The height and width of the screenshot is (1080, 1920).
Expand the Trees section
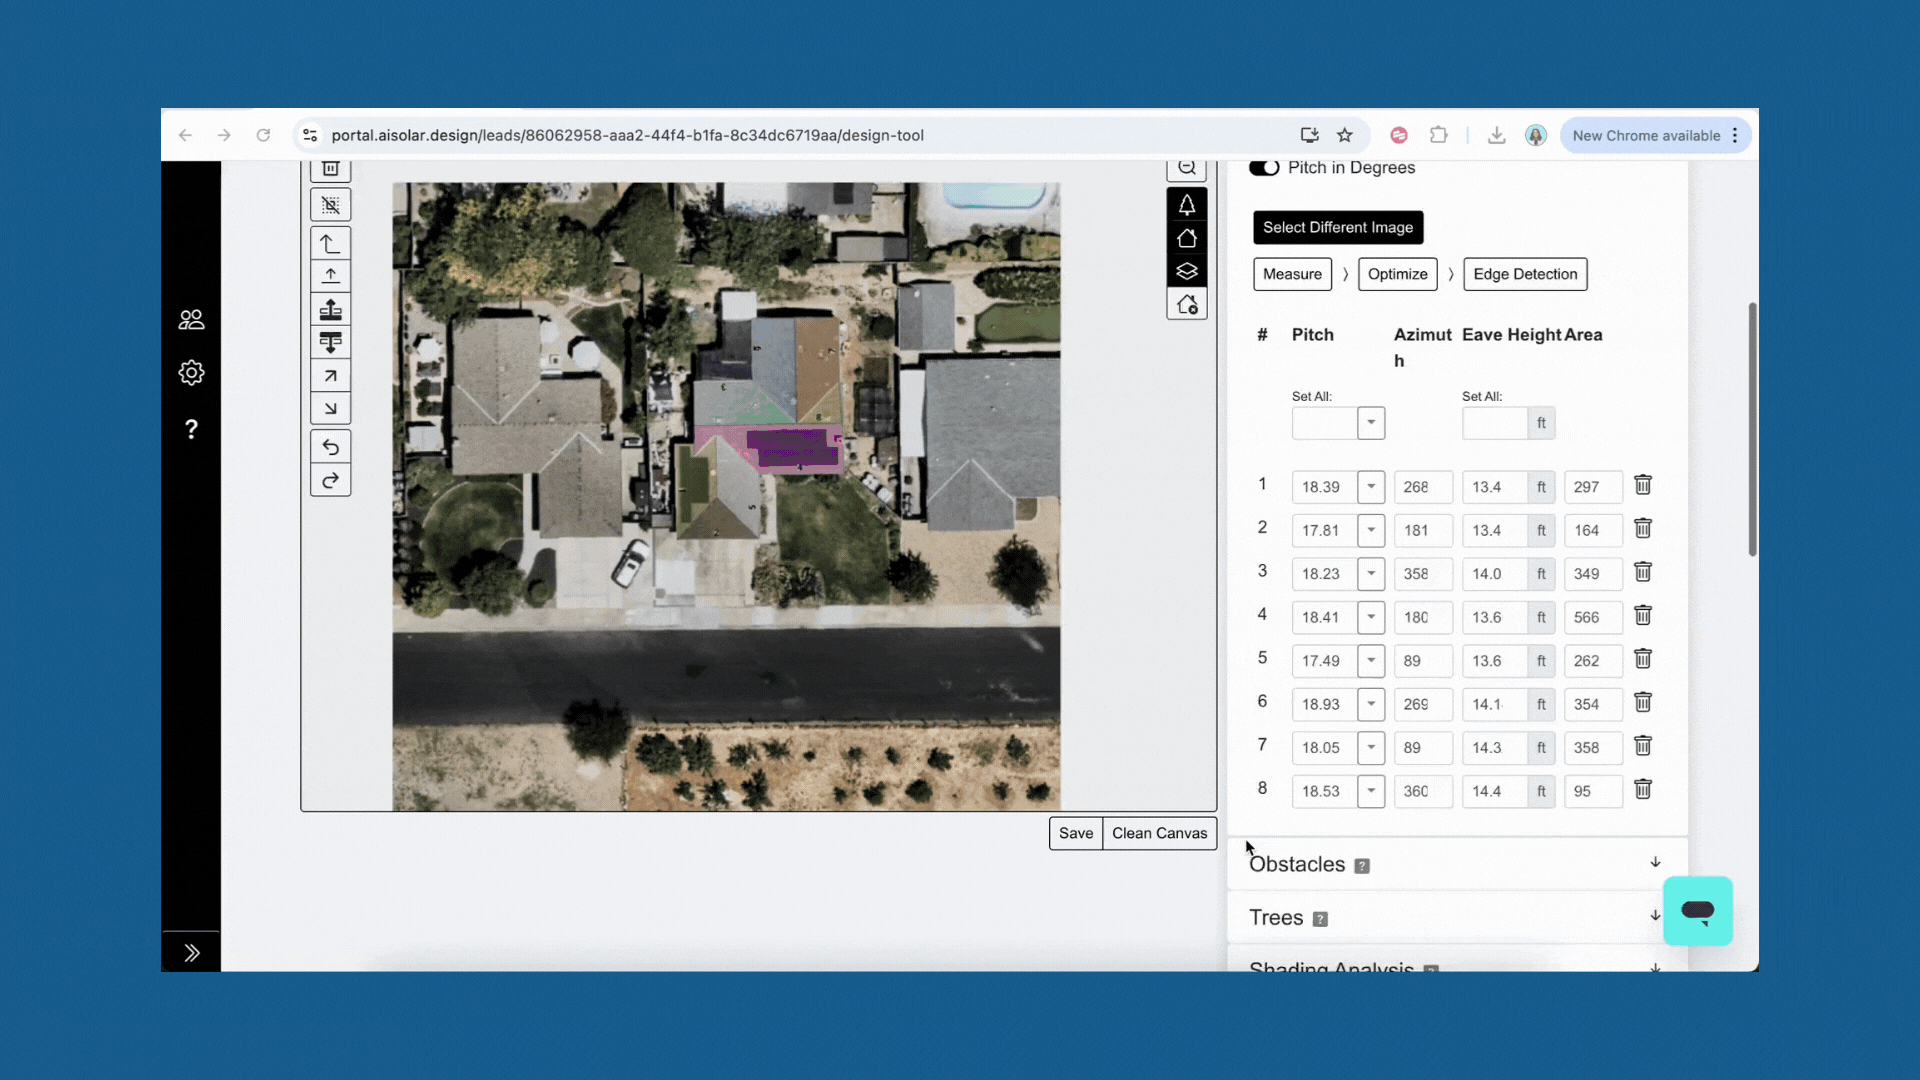(x=1655, y=915)
